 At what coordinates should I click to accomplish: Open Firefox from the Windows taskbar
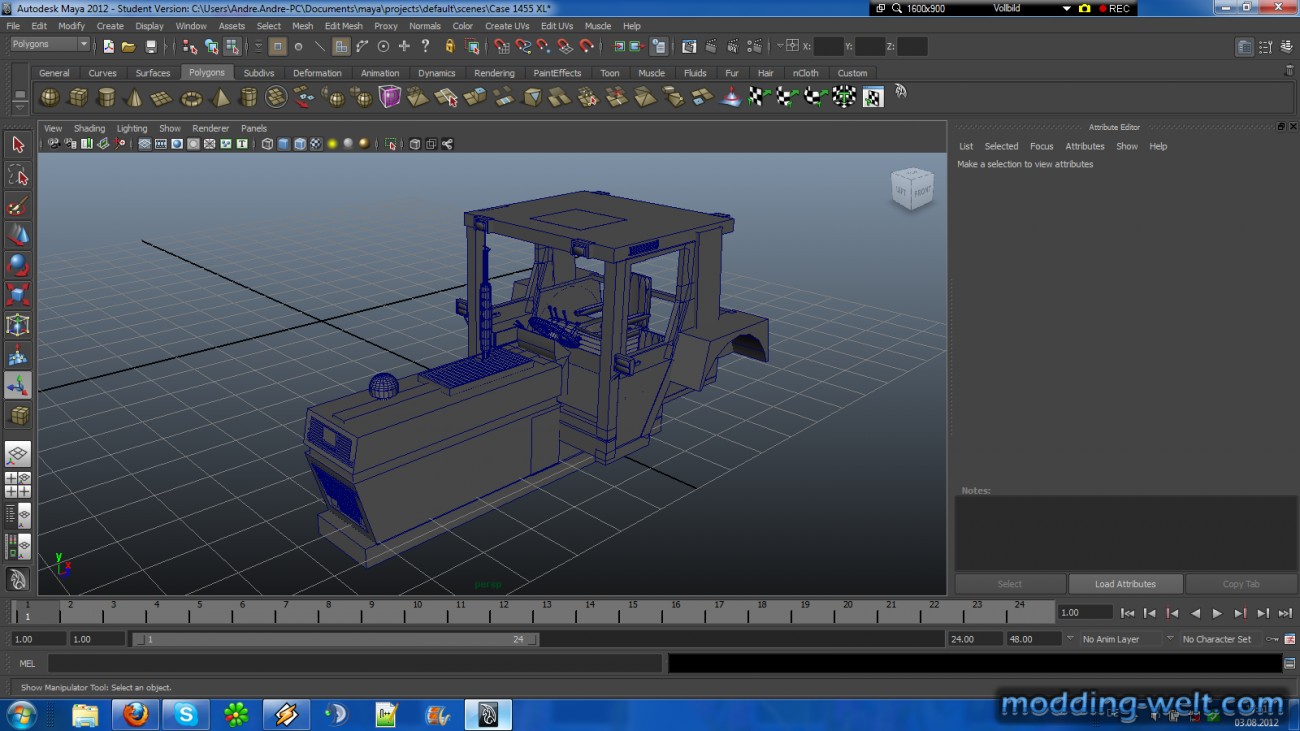pos(135,714)
